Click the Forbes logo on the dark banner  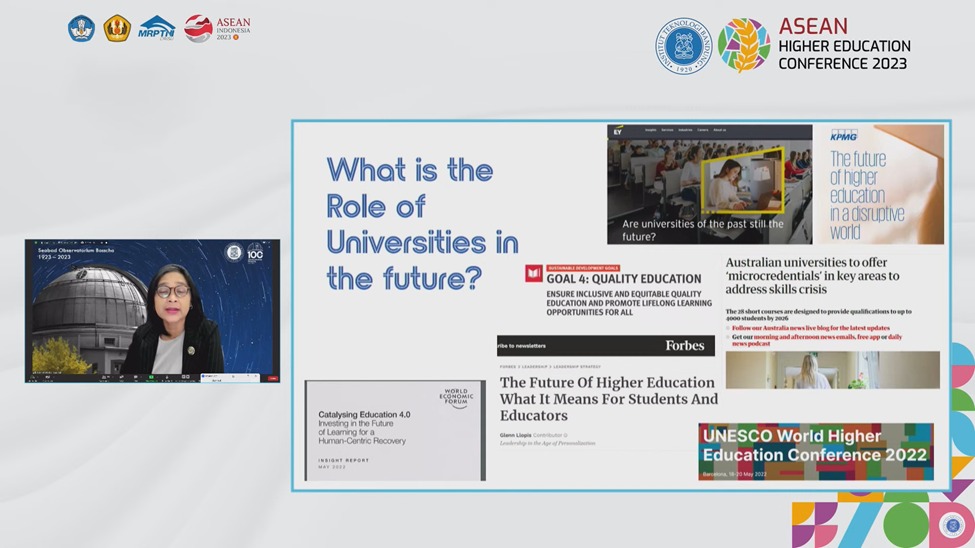coord(685,346)
